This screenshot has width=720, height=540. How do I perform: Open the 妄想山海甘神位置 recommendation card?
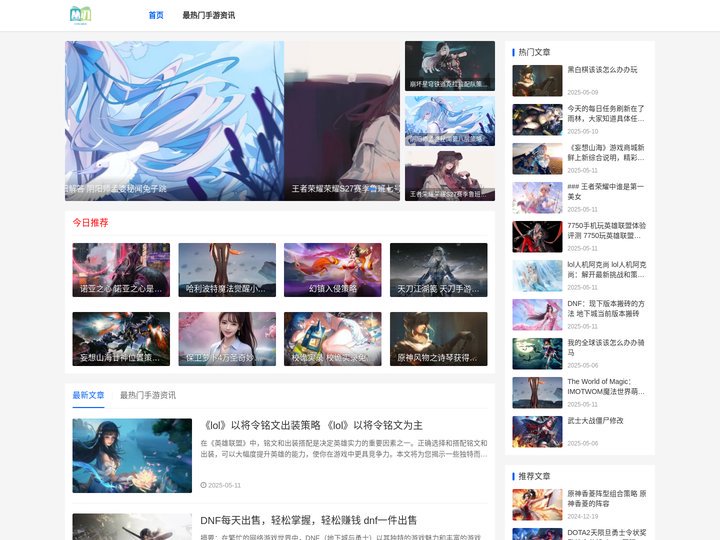121,339
